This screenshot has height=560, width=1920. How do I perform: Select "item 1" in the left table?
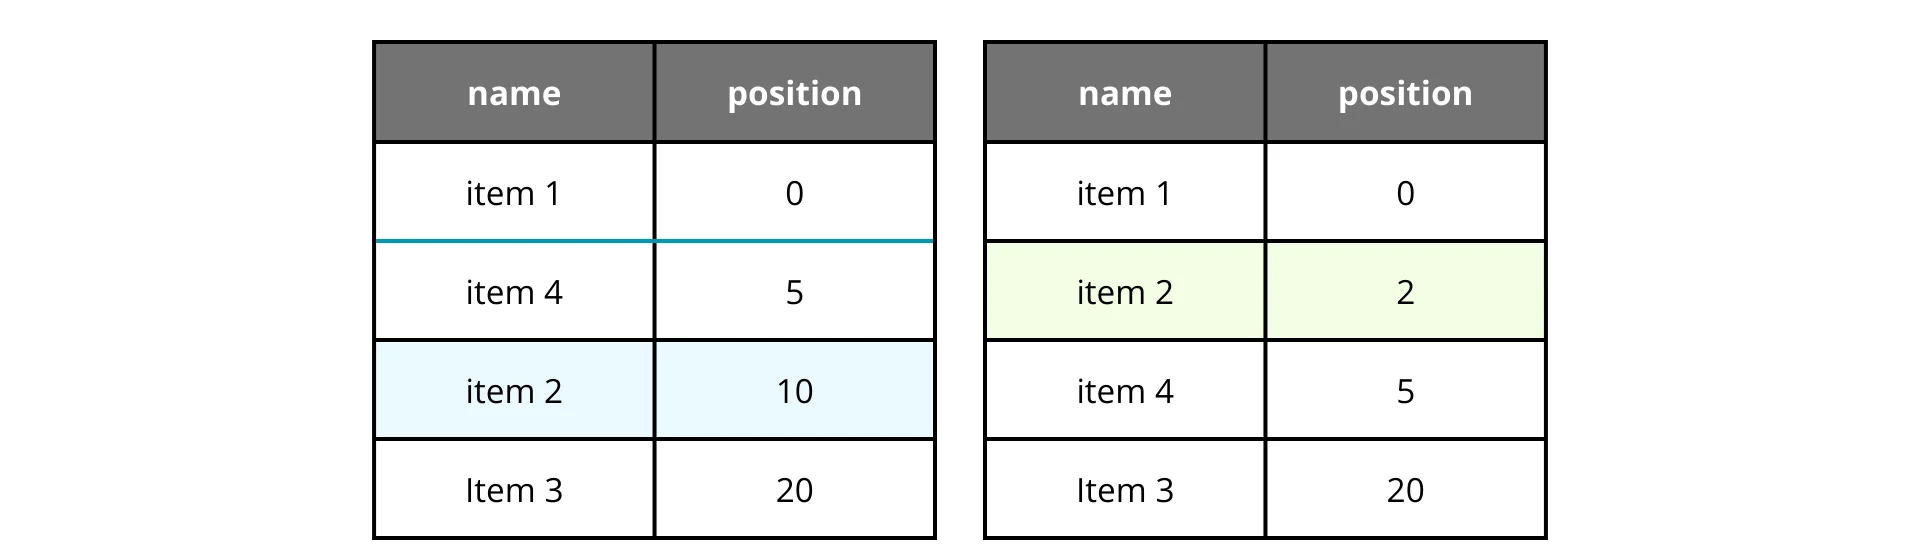[514, 193]
